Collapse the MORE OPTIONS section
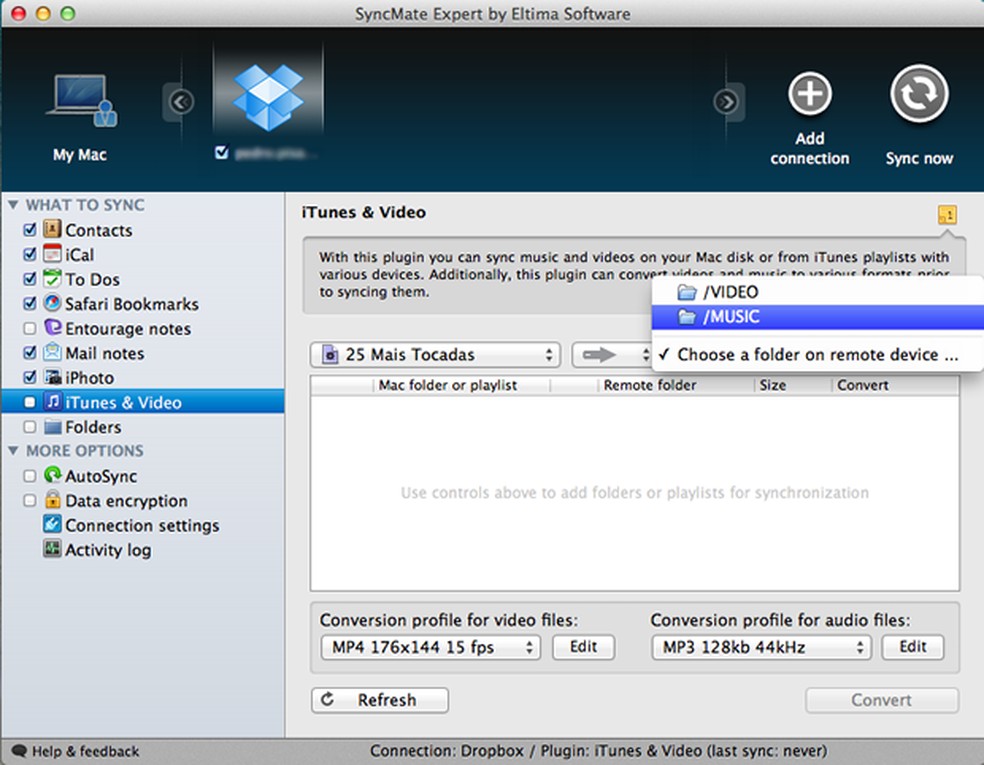The height and width of the screenshot is (765, 984). click(x=13, y=451)
